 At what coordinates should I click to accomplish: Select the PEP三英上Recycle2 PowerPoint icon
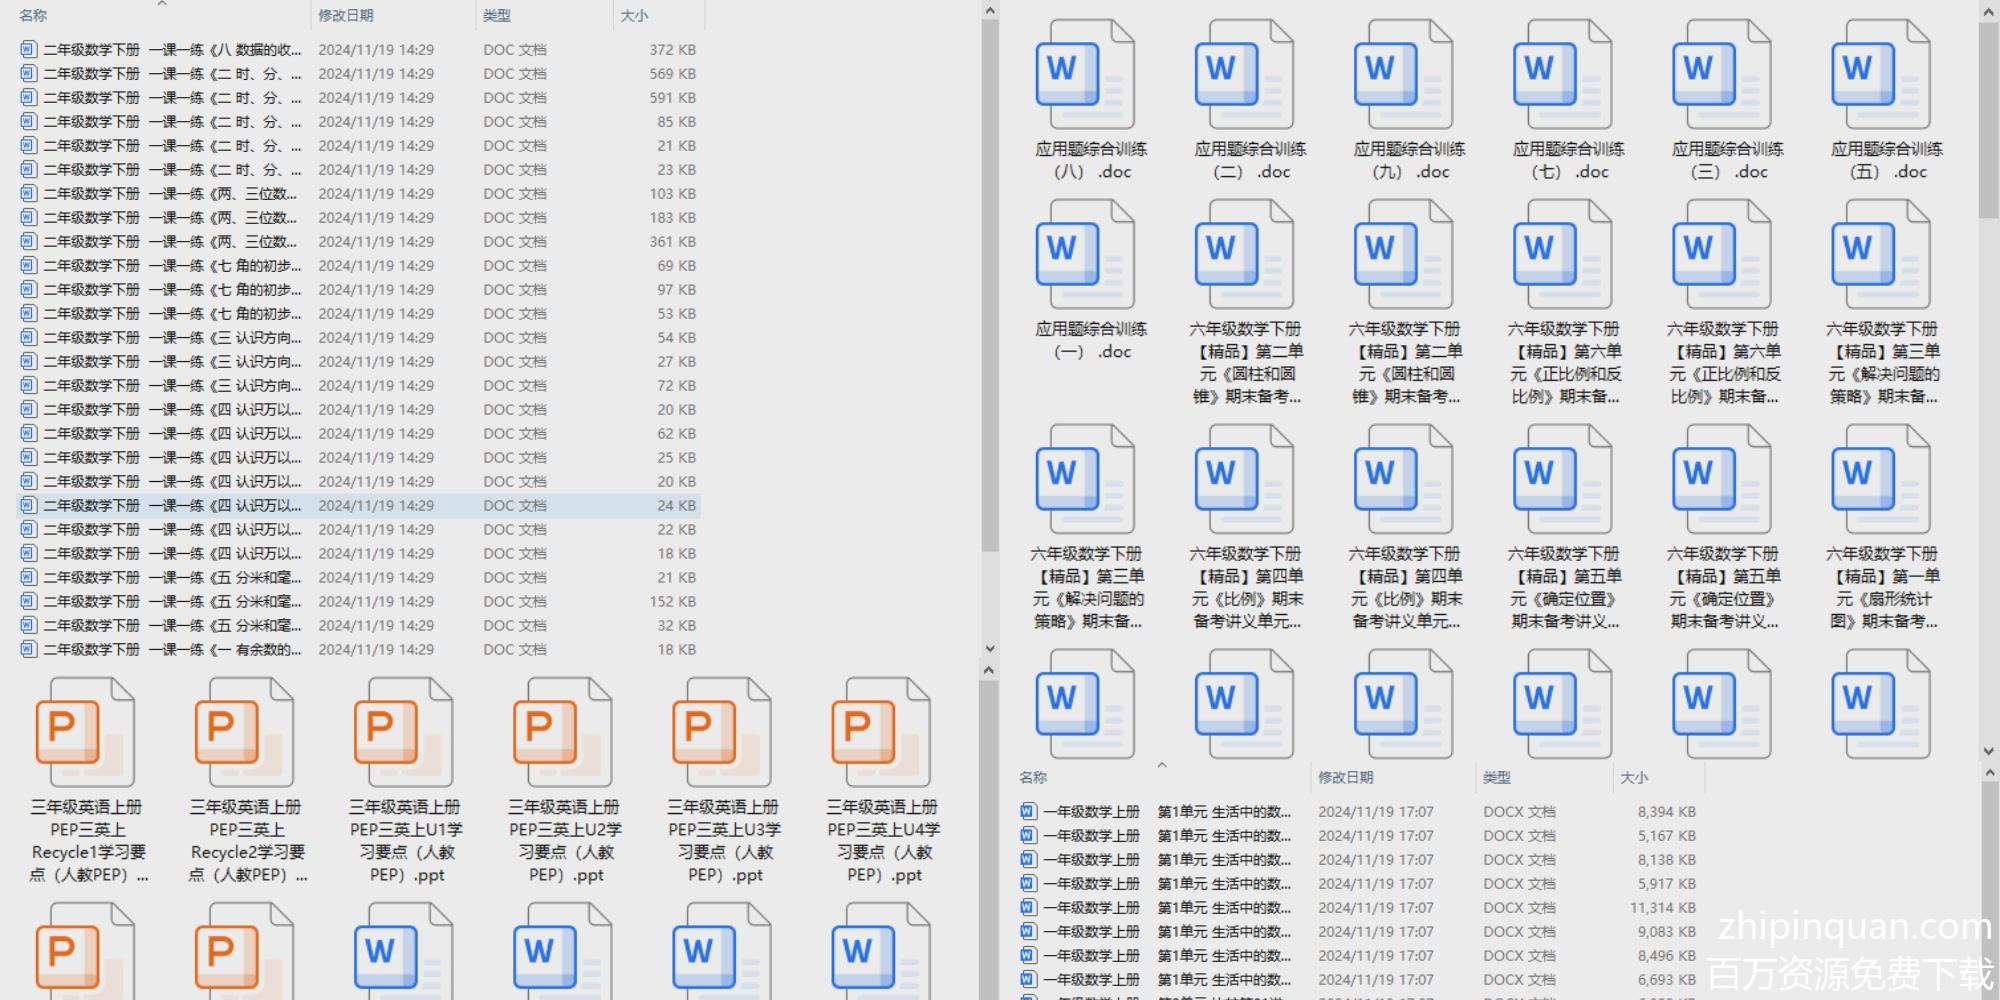coord(244,732)
